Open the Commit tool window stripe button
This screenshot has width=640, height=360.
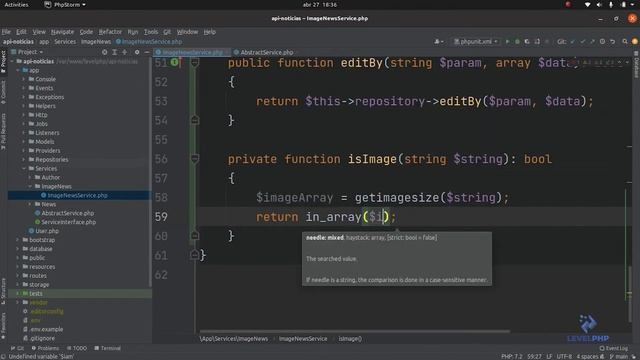[x=3, y=92]
